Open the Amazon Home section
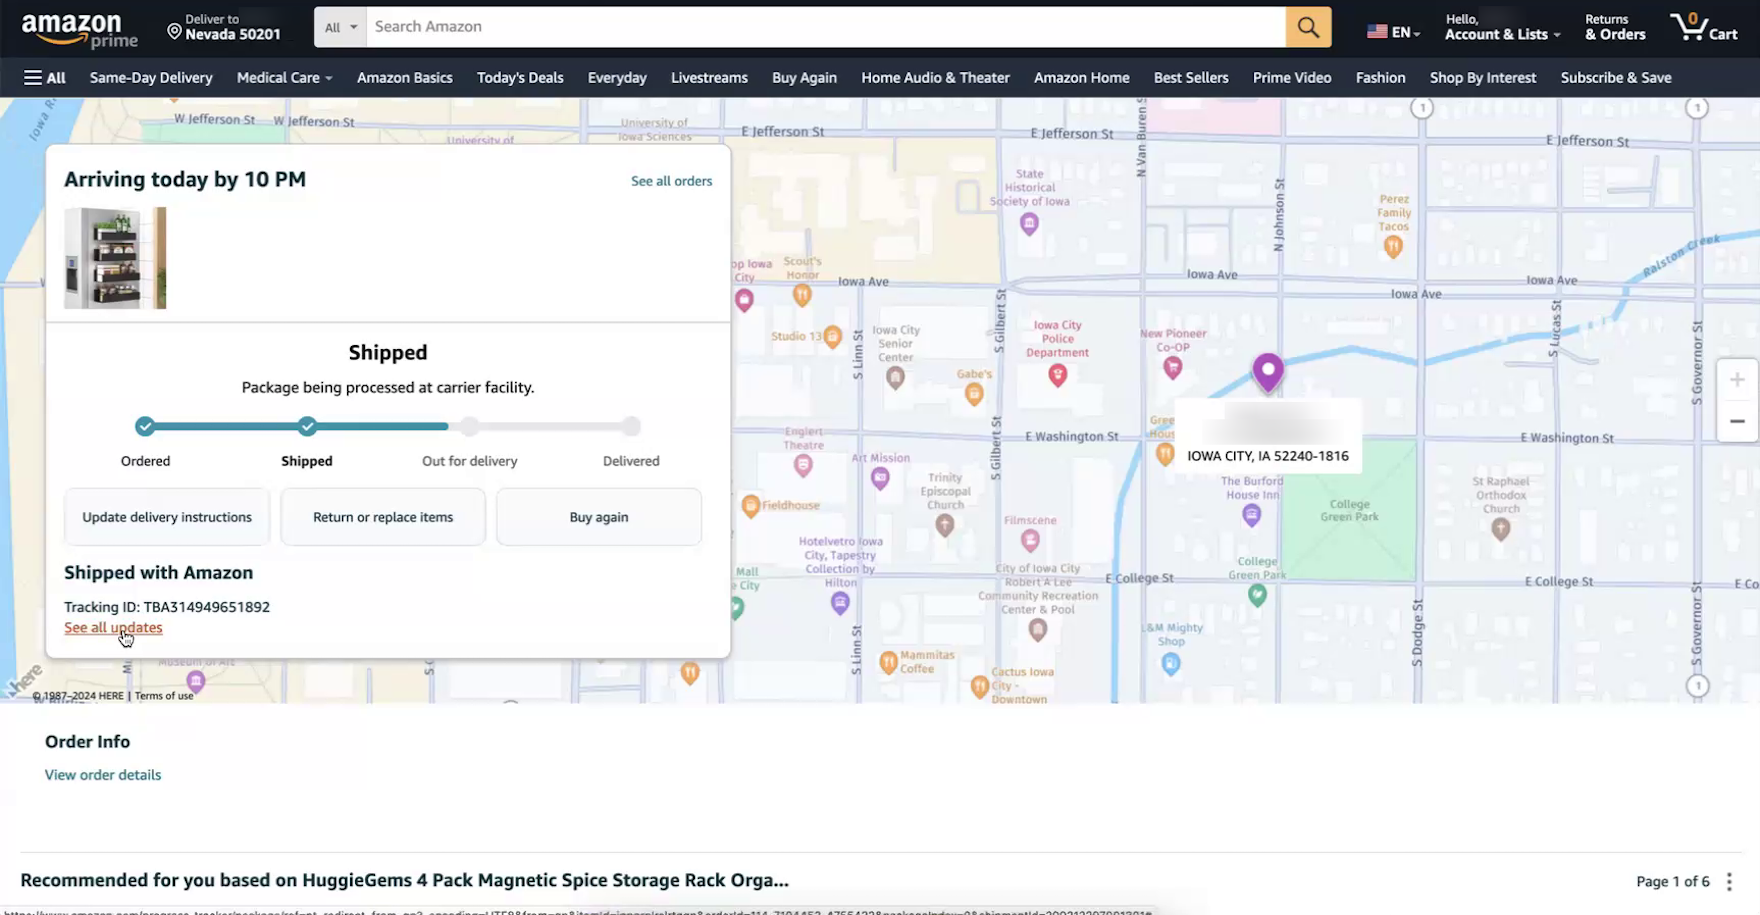1760x915 pixels. click(1082, 78)
